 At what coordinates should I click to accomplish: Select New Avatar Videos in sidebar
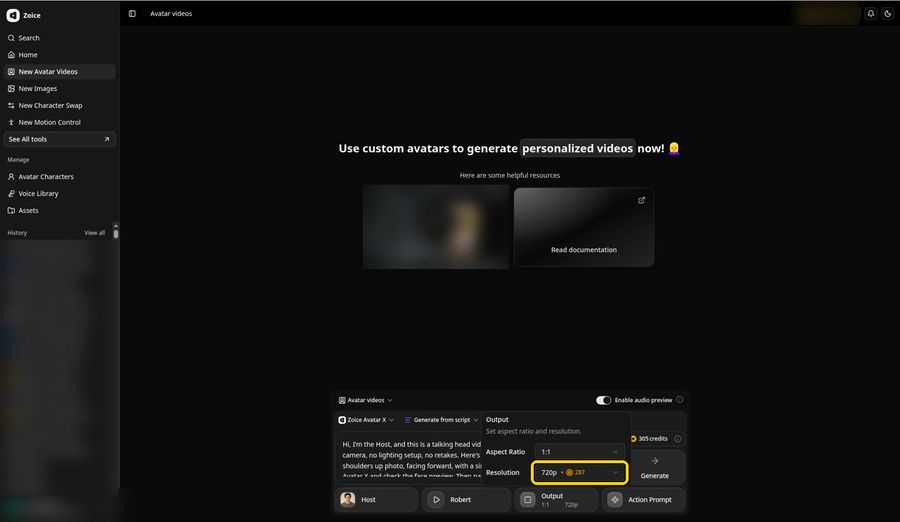click(60, 72)
